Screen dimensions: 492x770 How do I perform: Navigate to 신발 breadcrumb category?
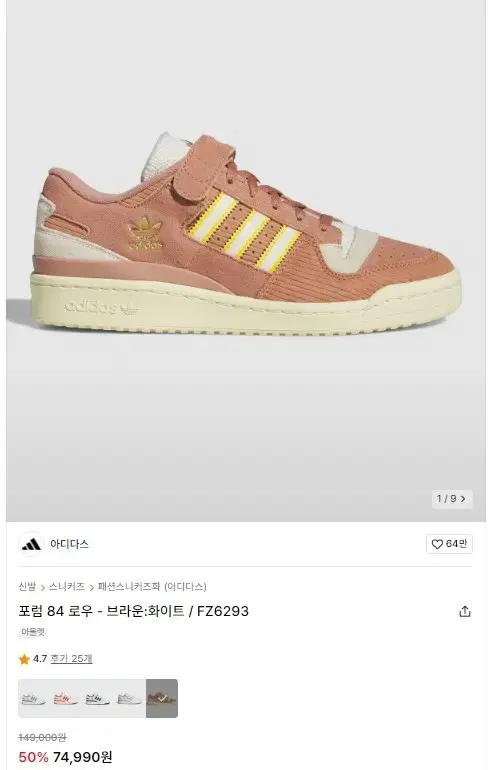click(27, 586)
